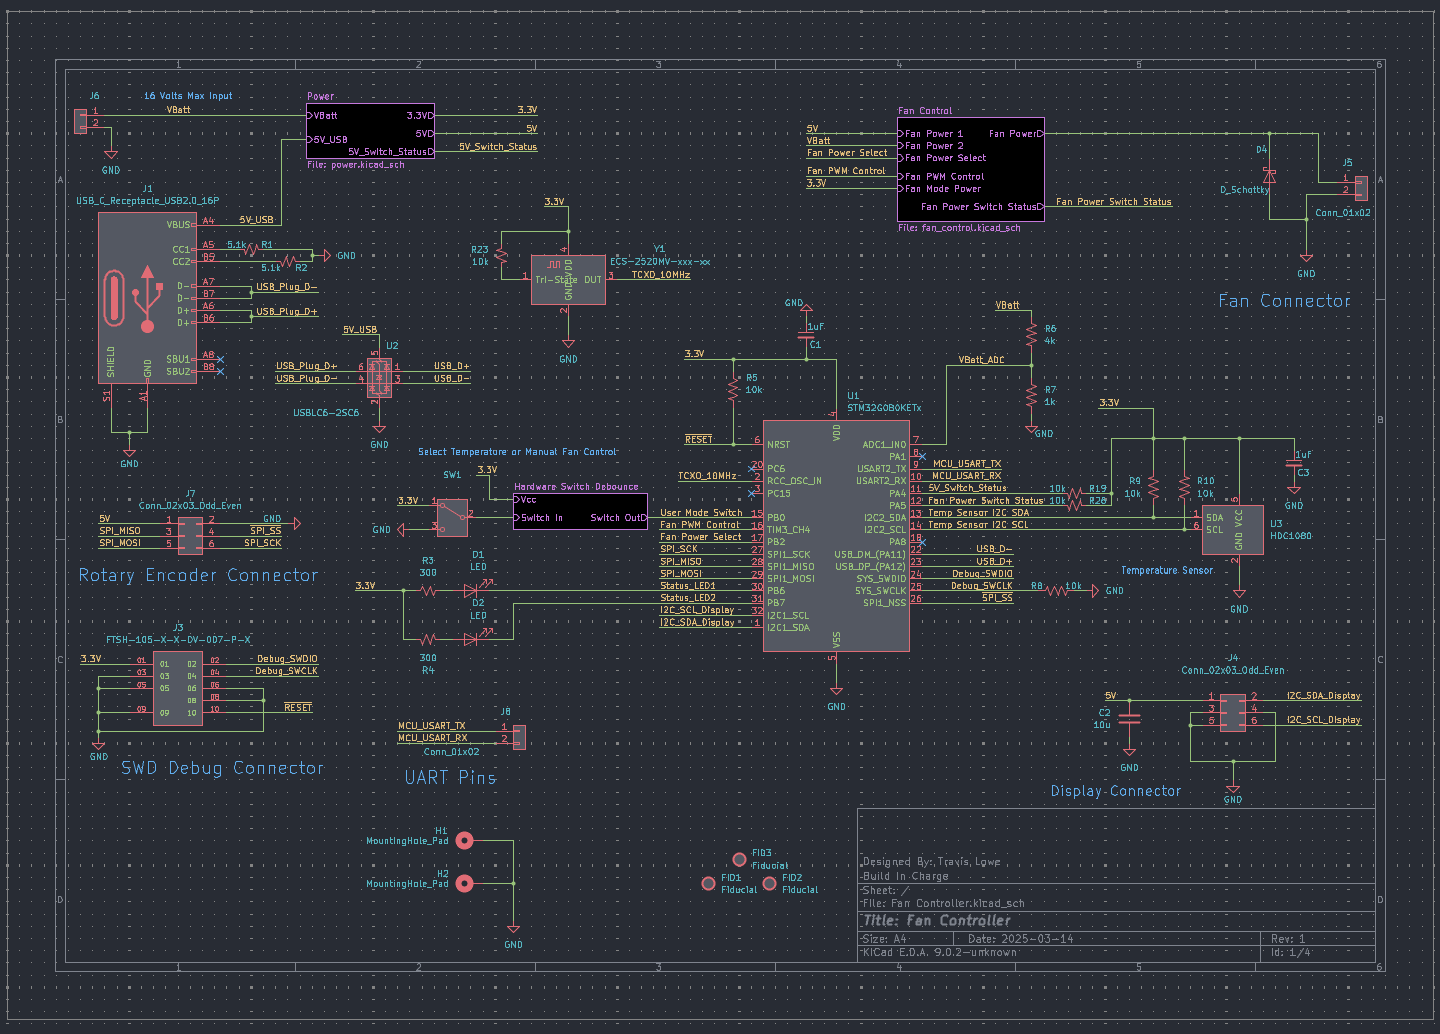1440x1034 pixels.
Task: Click the 'Fan Connector' section label
Action: (x=1284, y=301)
